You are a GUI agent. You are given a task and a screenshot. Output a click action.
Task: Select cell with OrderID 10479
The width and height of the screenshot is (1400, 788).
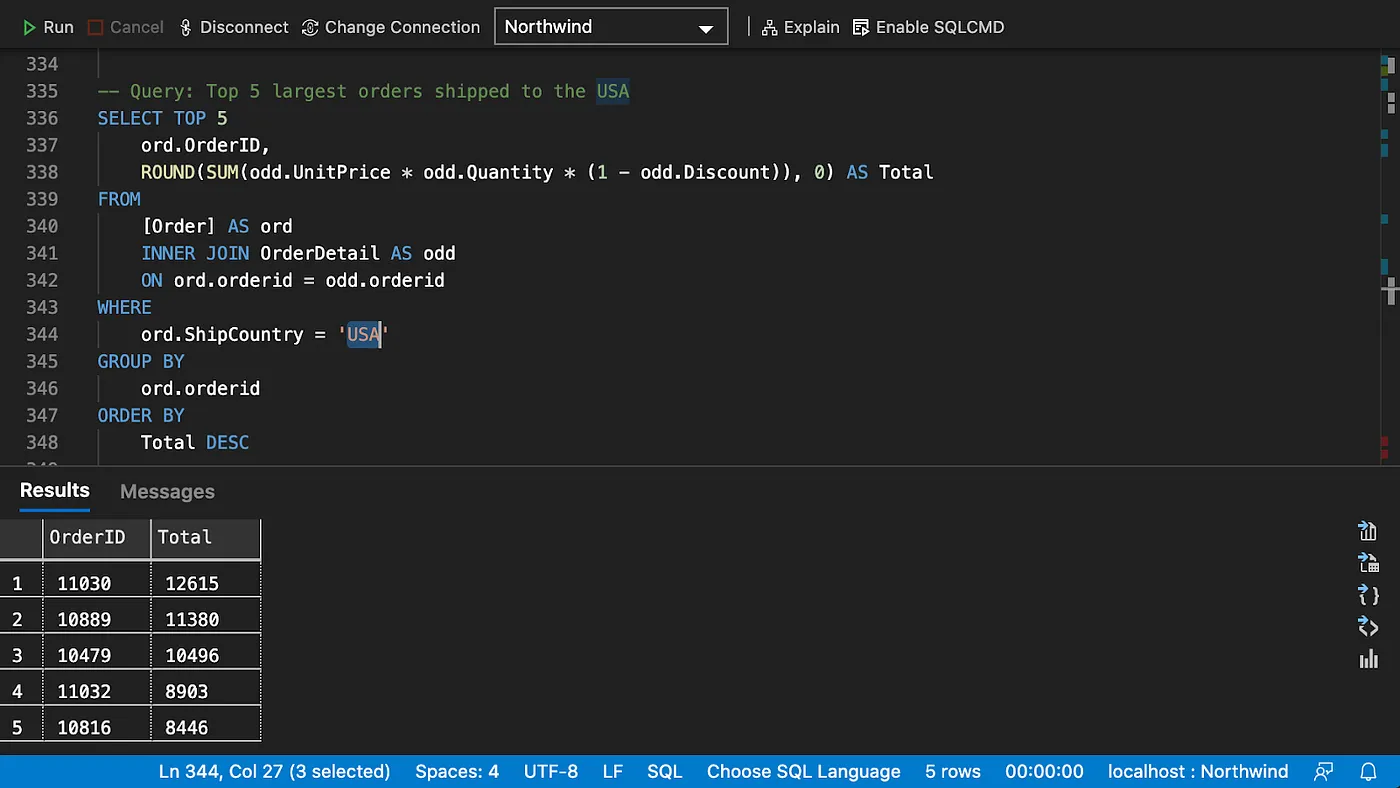(97, 655)
